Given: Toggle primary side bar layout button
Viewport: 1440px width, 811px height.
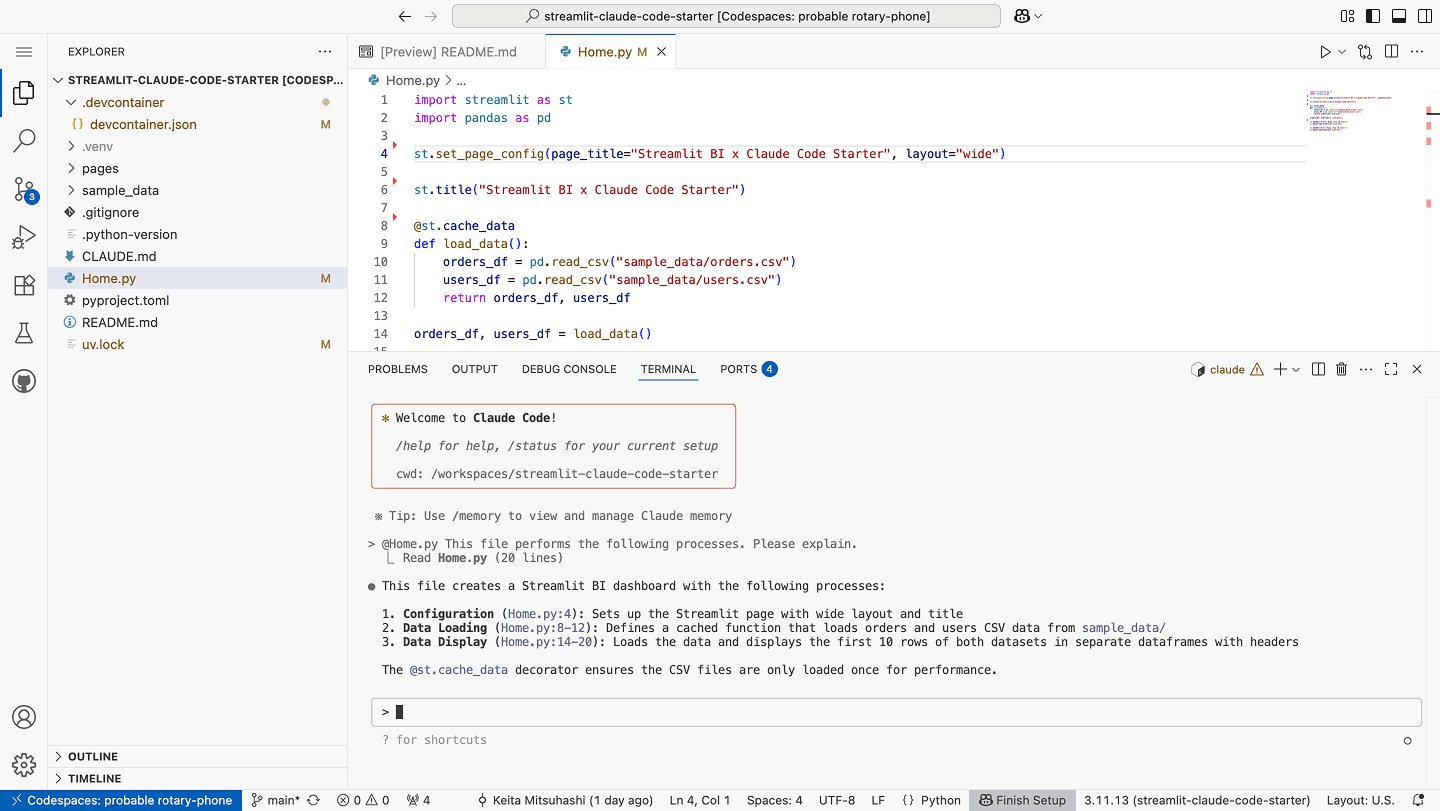Looking at the screenshot, I should pyautogui.click(x=1373, y=16).
